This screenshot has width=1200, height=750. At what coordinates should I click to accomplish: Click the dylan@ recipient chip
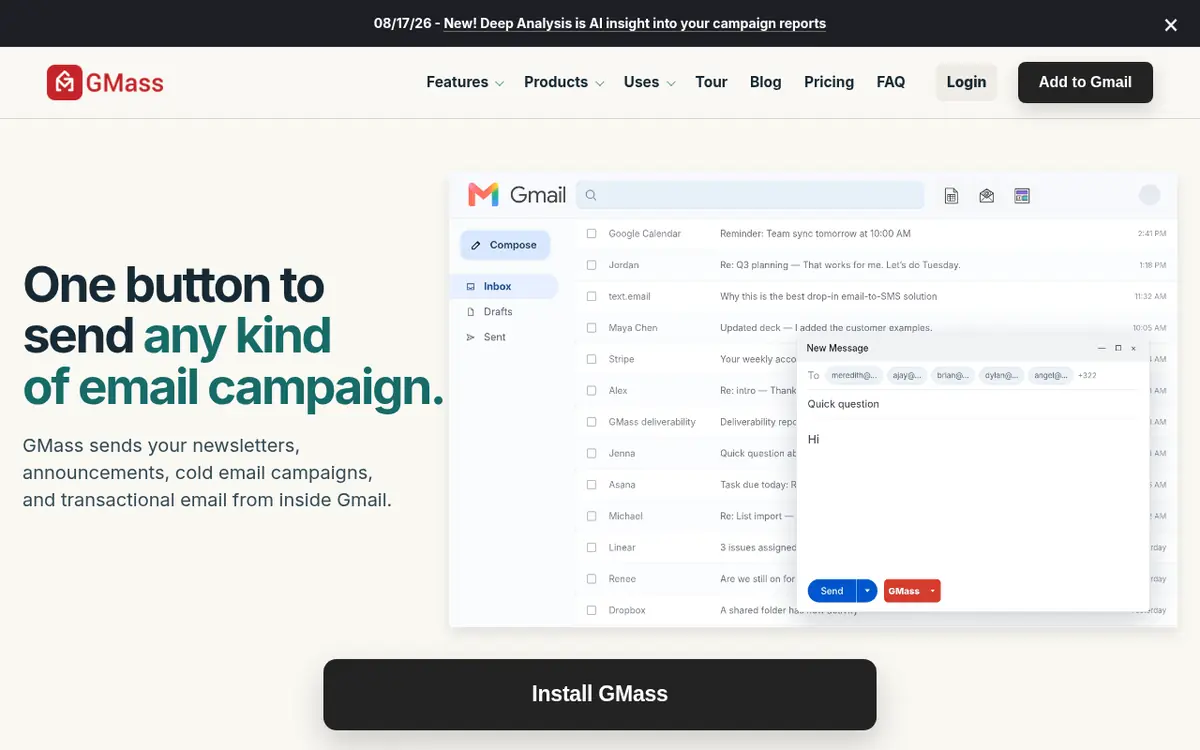click(1000, 375)
